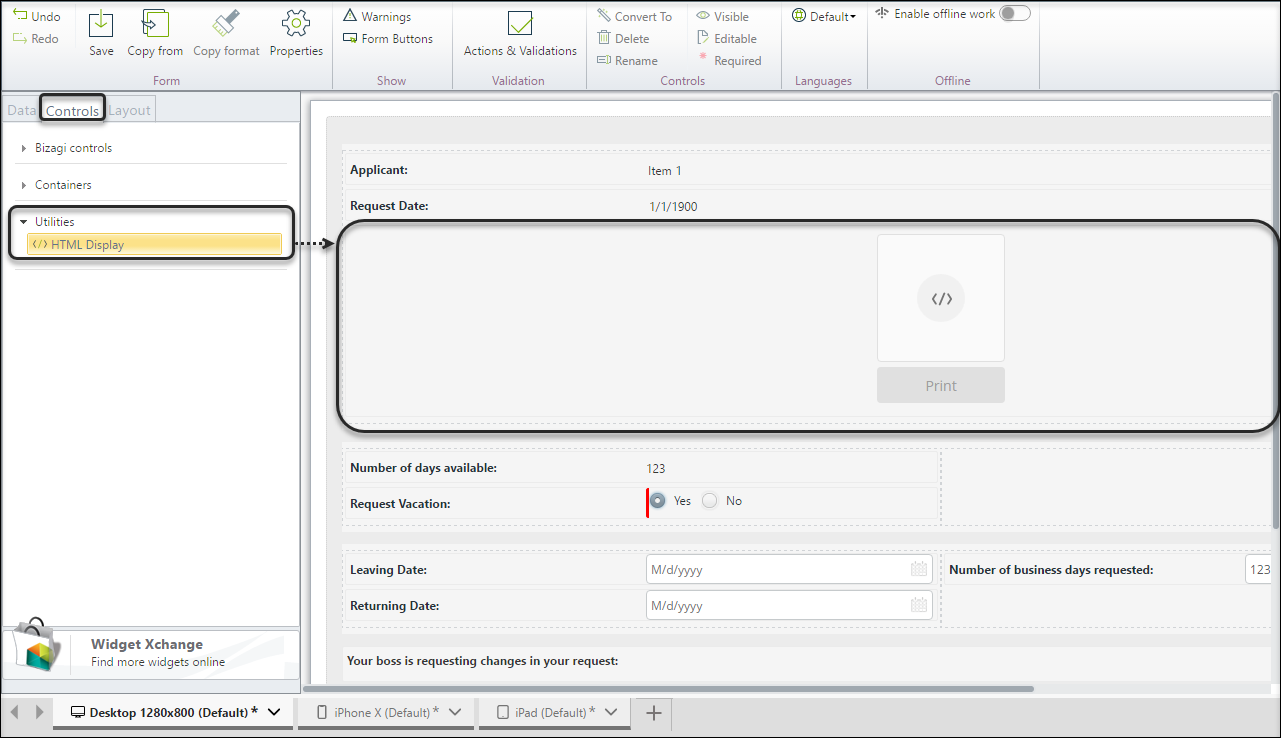
Task: Open iPad tab dropdown arrow
Action: coord(611,712)
